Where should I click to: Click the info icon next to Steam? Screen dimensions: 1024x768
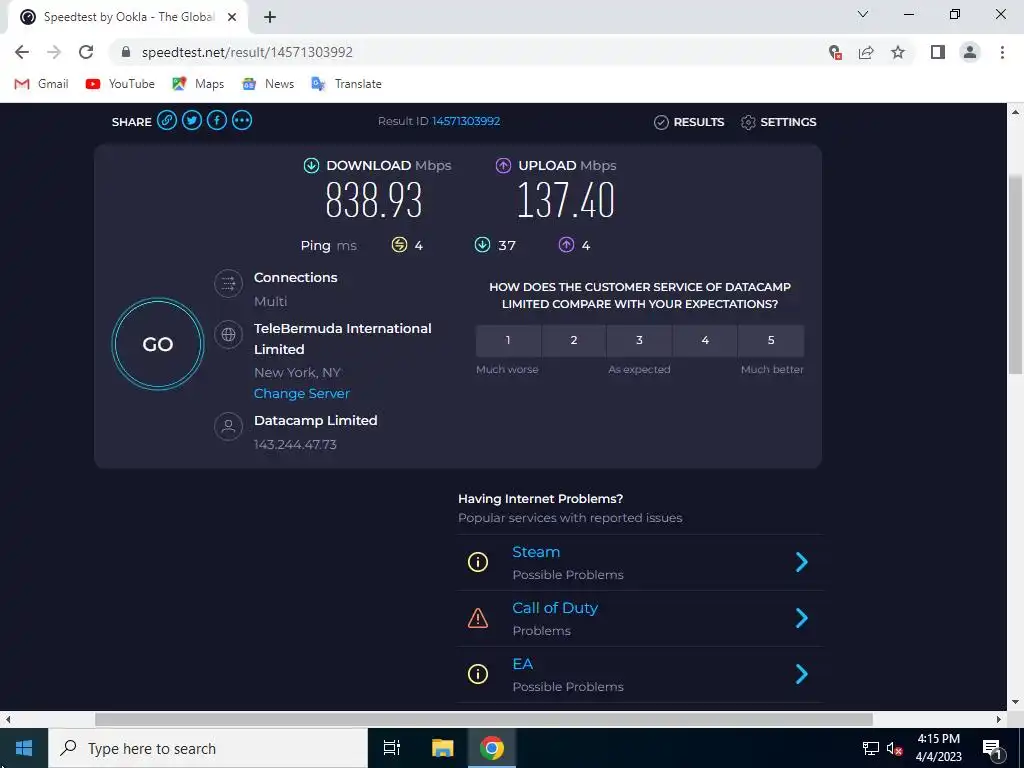[x=478, y=562]
